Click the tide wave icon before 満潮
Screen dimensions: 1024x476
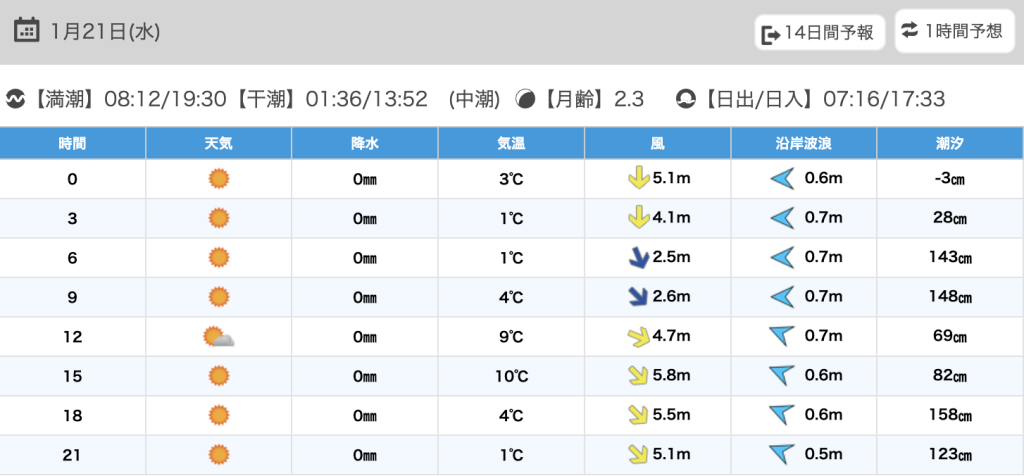pyautogui.click(x=15, y=99)
